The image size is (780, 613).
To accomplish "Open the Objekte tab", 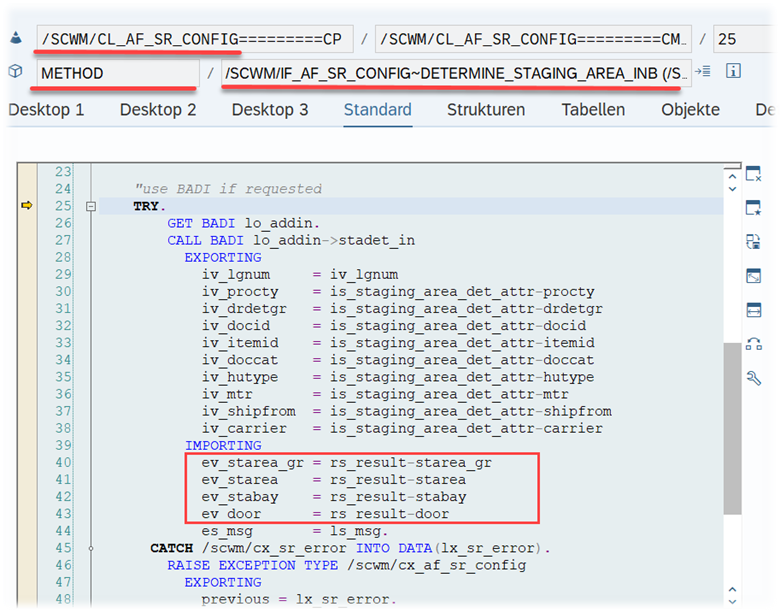I will coord(690,109).
